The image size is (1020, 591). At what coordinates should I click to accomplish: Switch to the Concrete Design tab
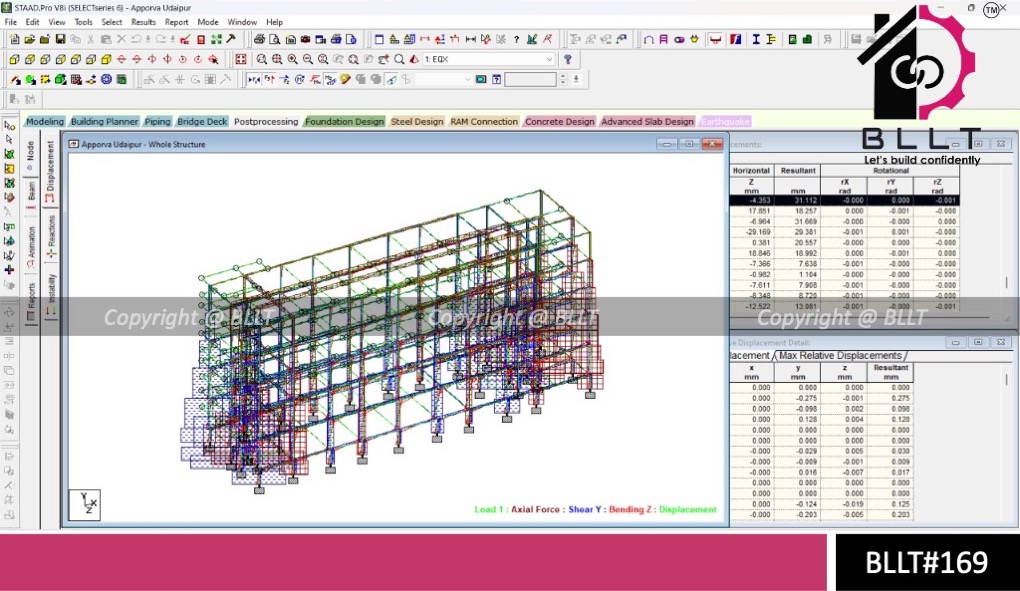(559, 122)
